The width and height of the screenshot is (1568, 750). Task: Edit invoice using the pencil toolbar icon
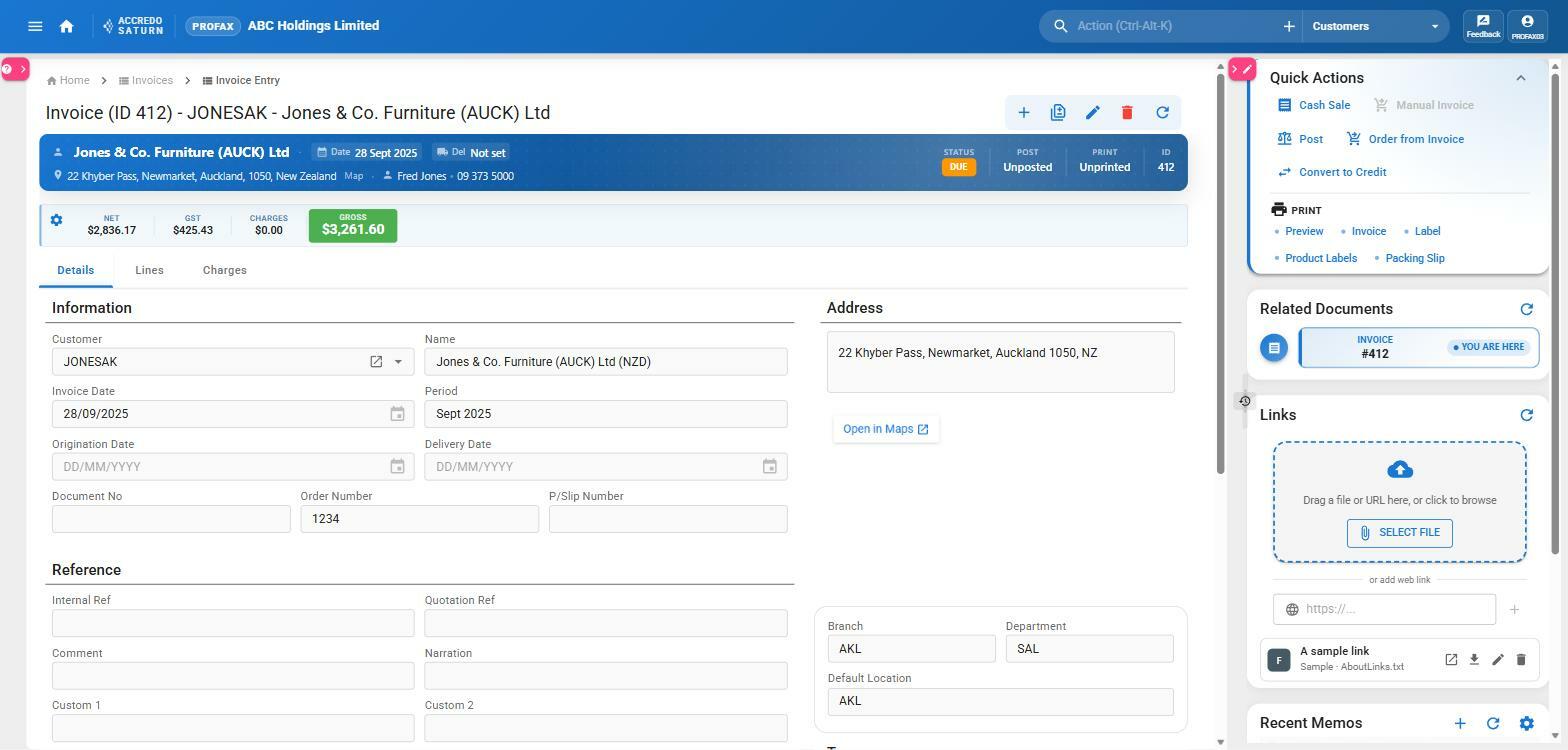pos(1092,113)
